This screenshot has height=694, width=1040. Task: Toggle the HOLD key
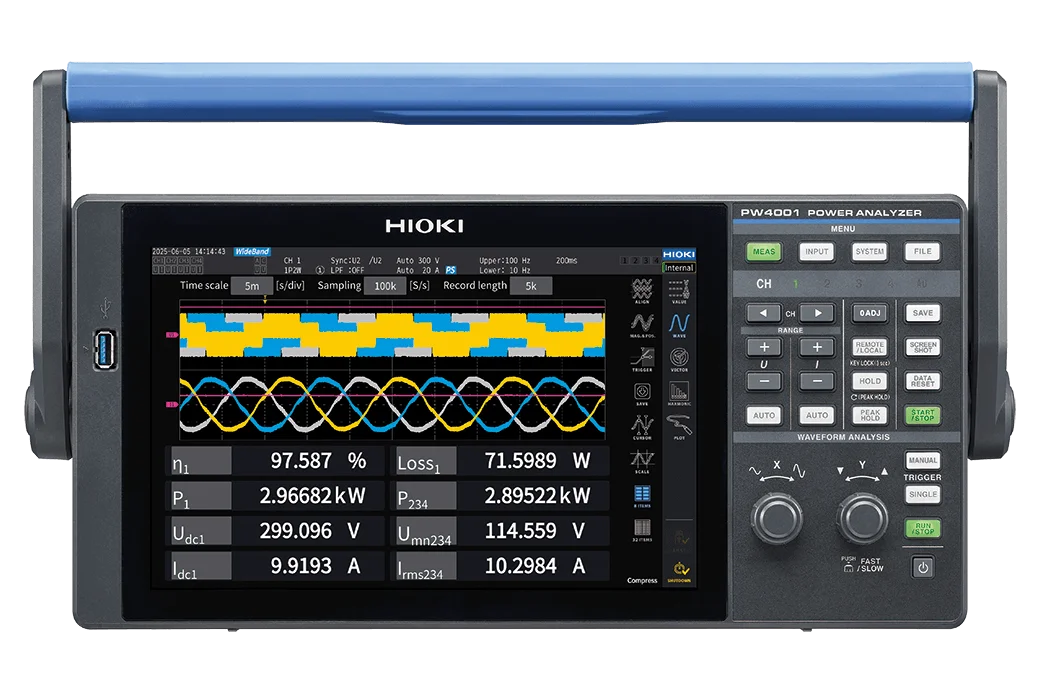(870, 381)
